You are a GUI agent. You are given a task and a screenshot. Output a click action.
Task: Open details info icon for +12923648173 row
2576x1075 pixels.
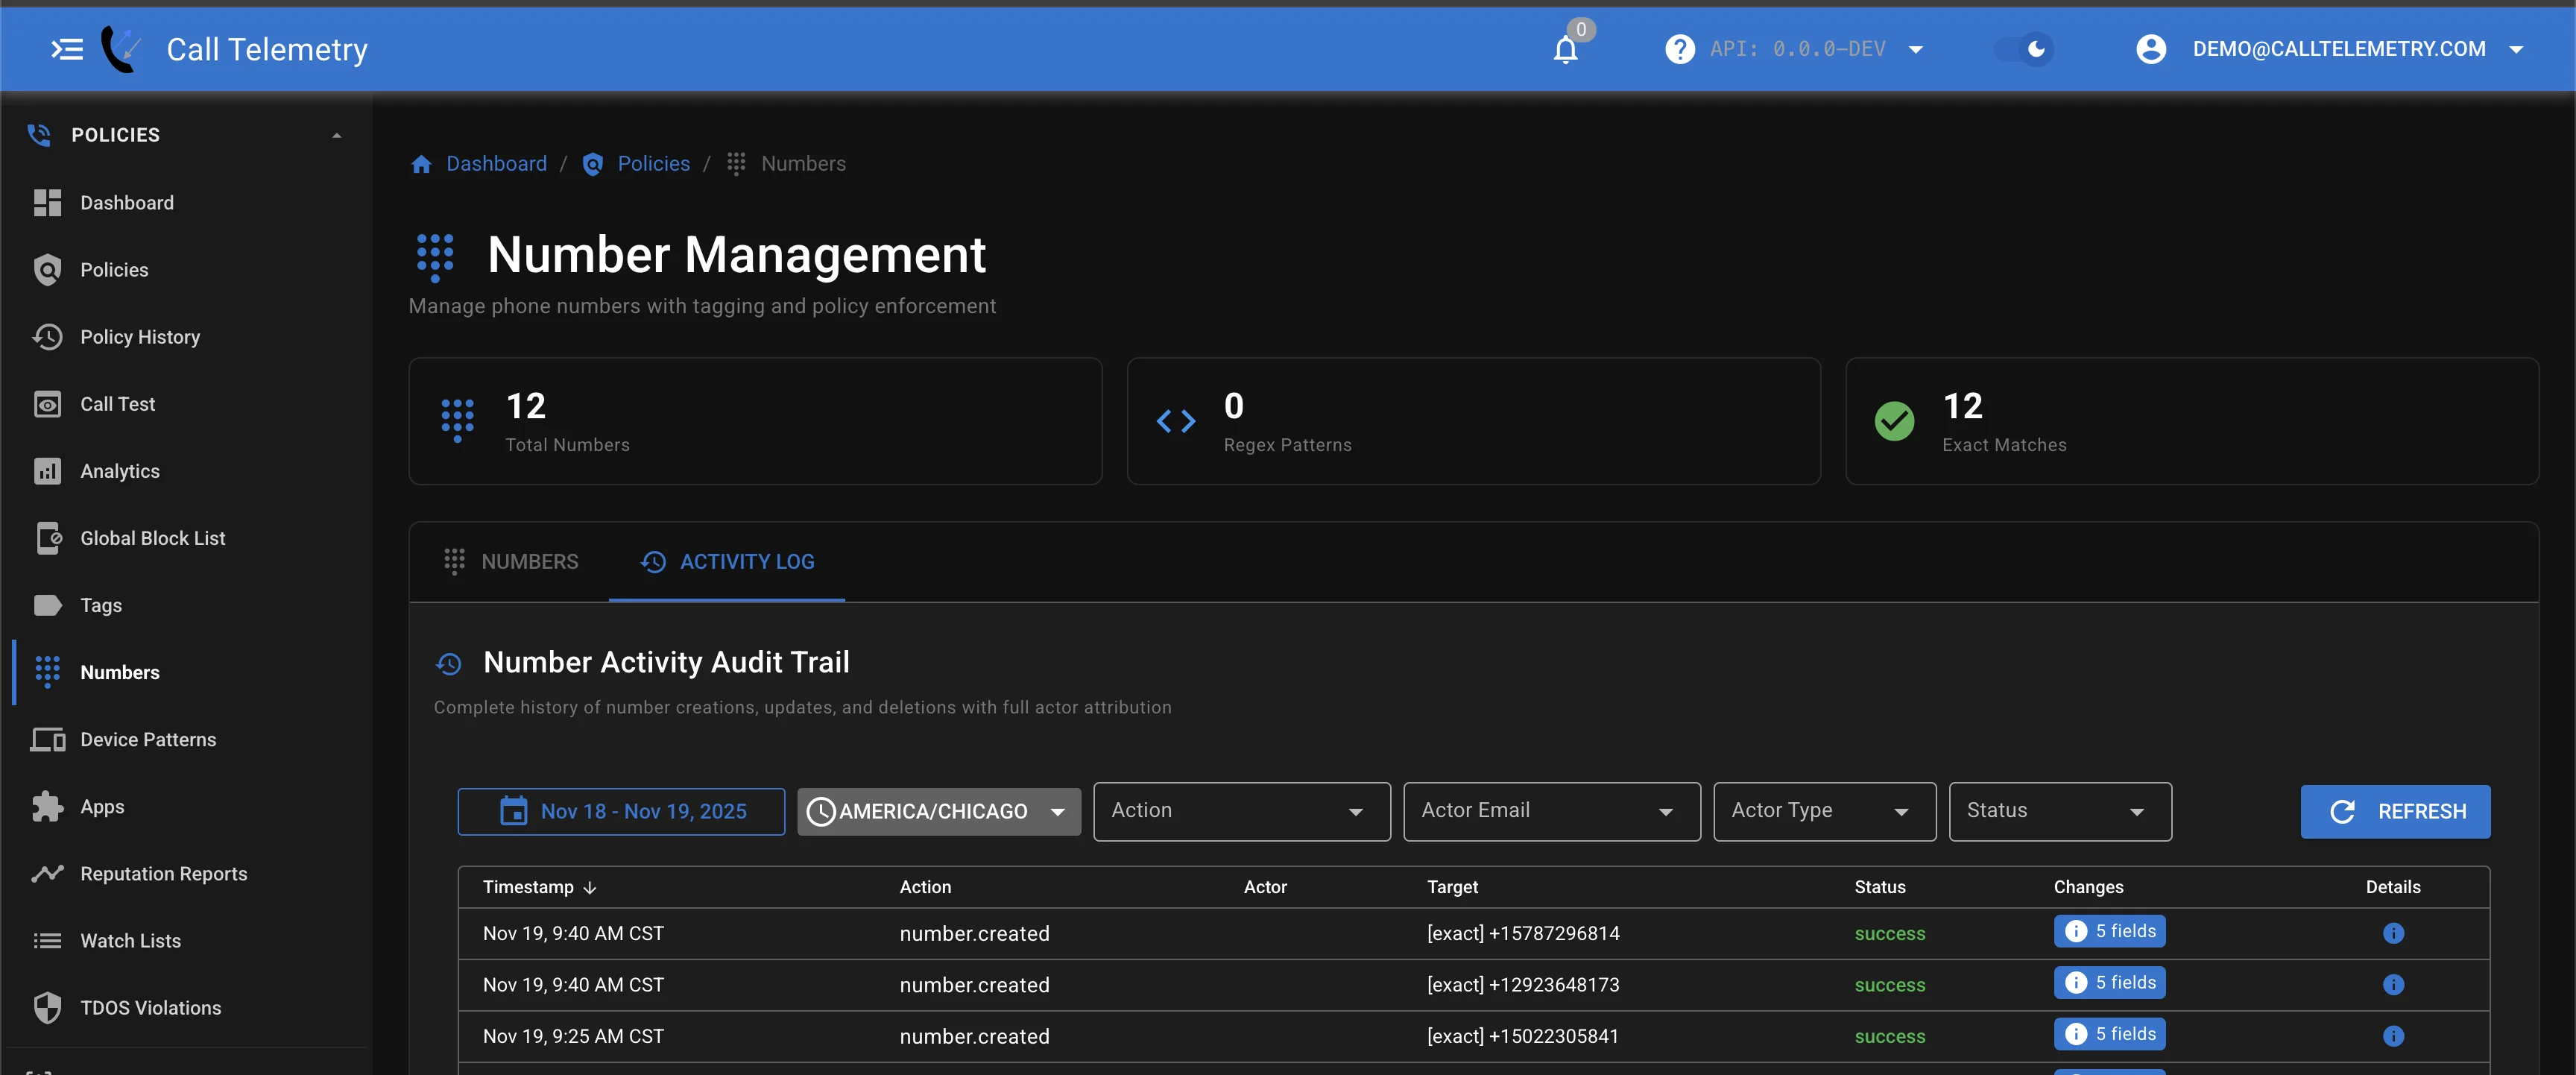pyautogui.click(x=2392, y=984)
